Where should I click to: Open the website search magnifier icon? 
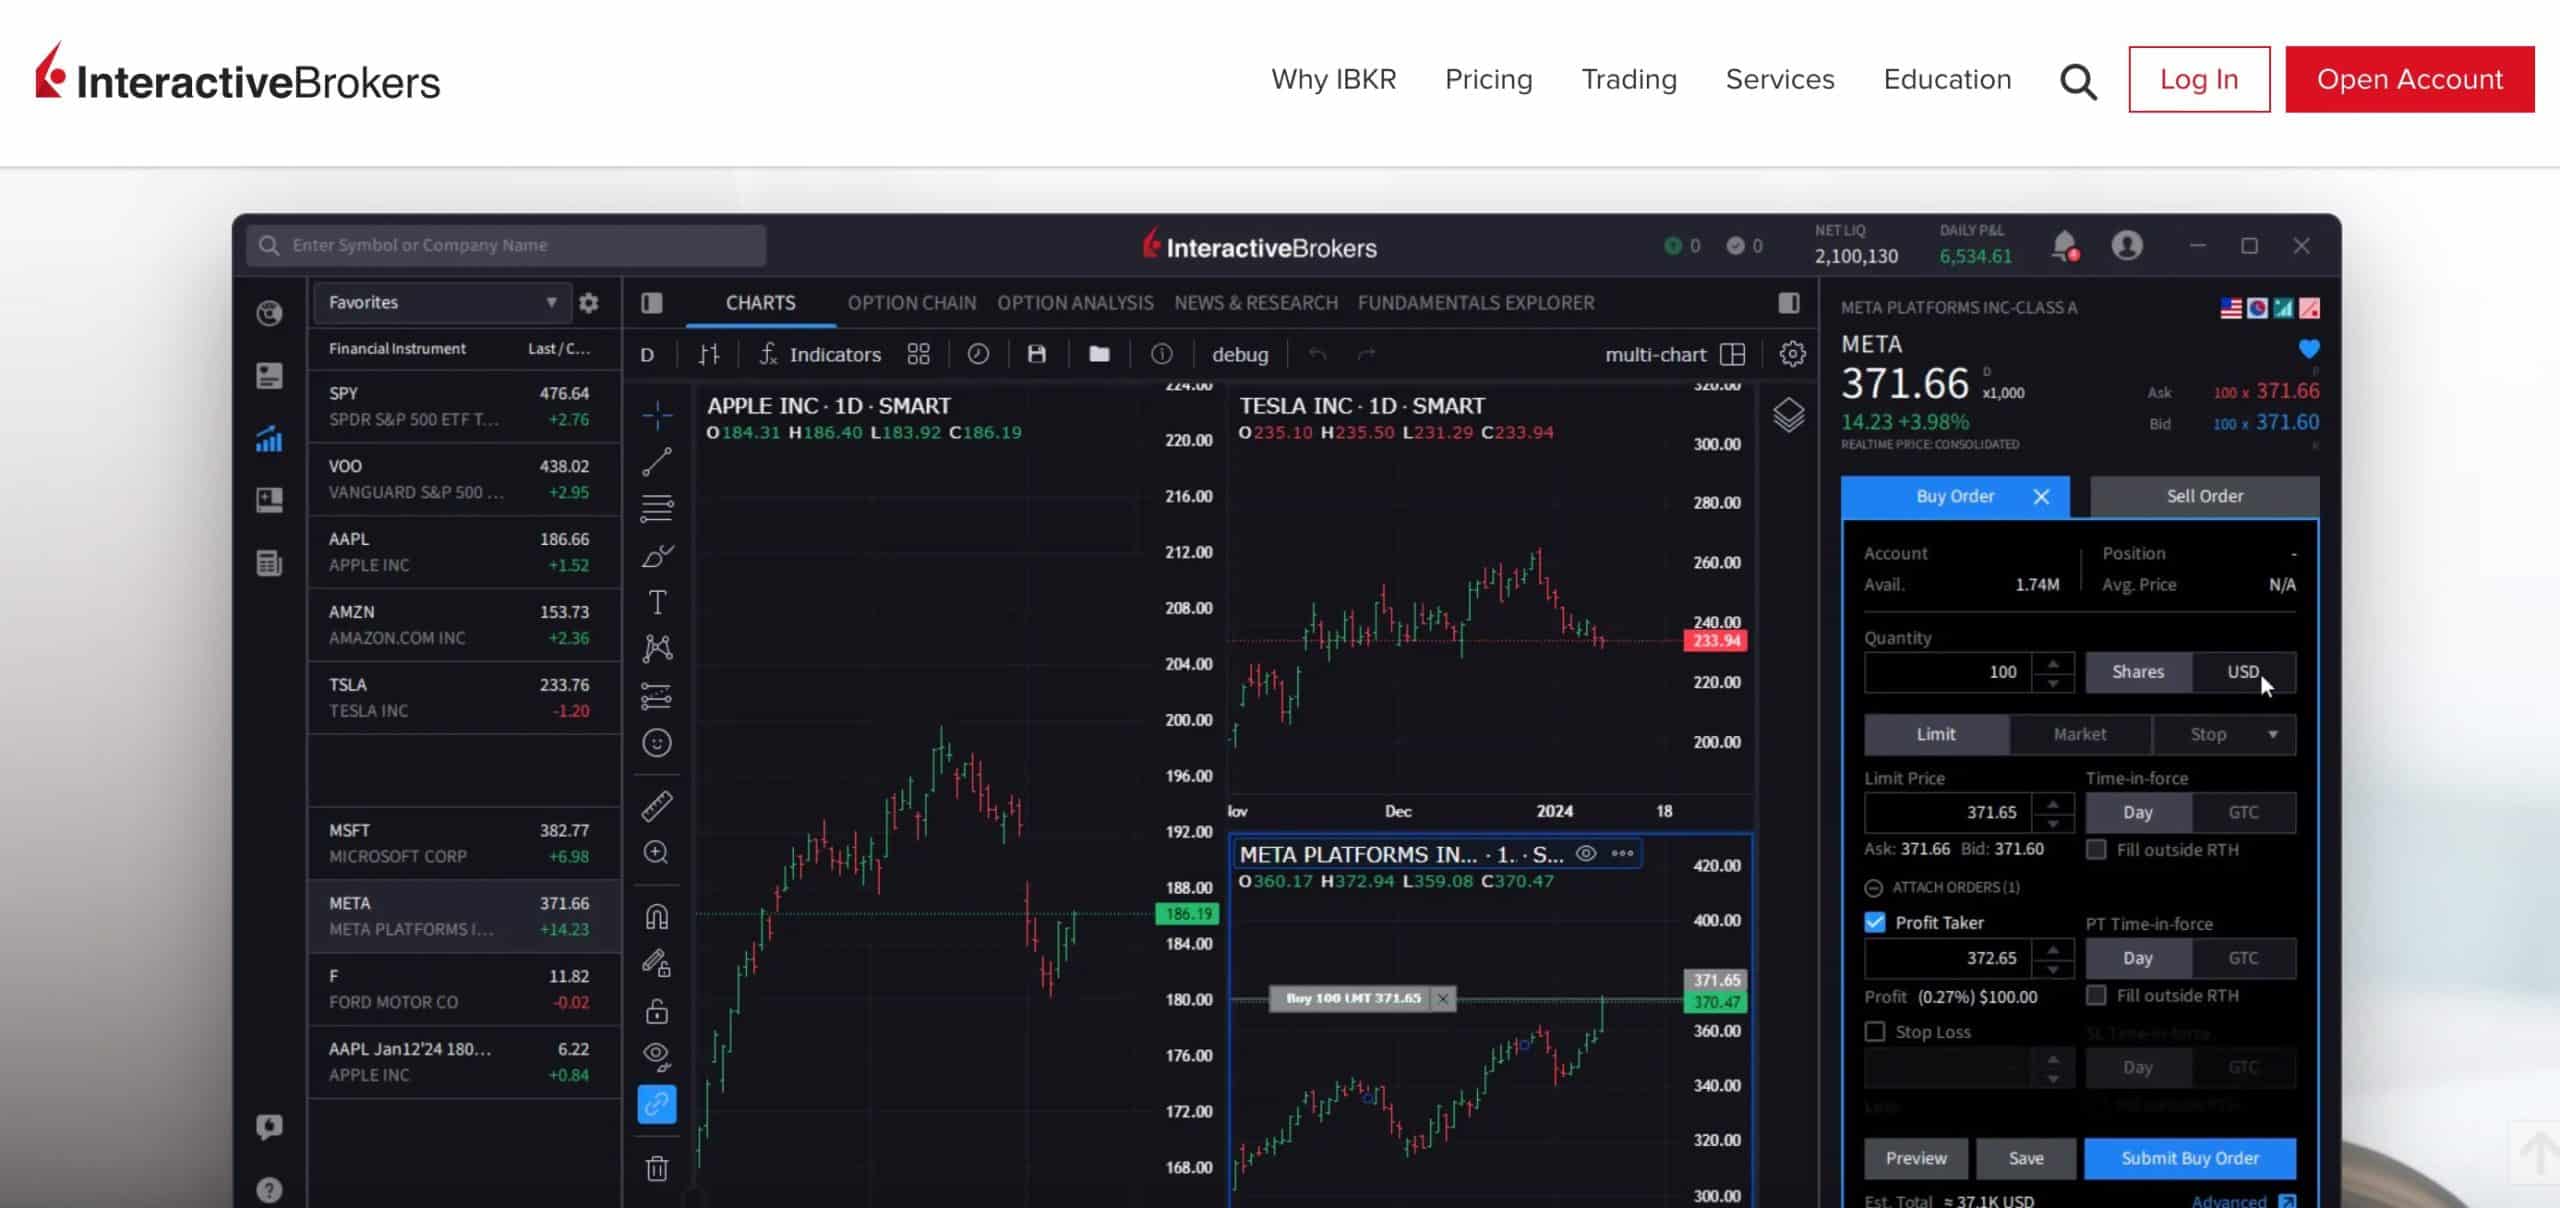pyautogui.click(x=2078, y=81)
